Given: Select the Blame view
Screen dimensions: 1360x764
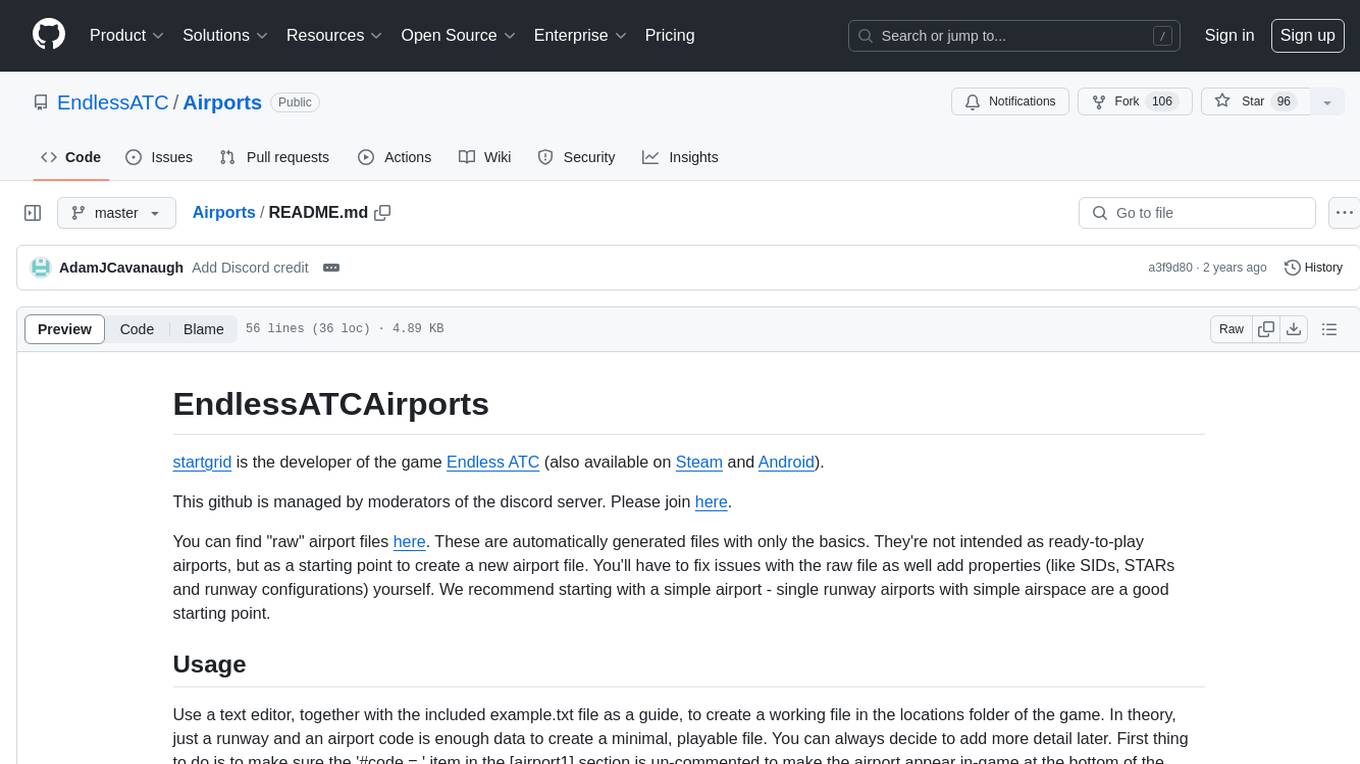Looking at the screenshot, I should tap(203, 329).
